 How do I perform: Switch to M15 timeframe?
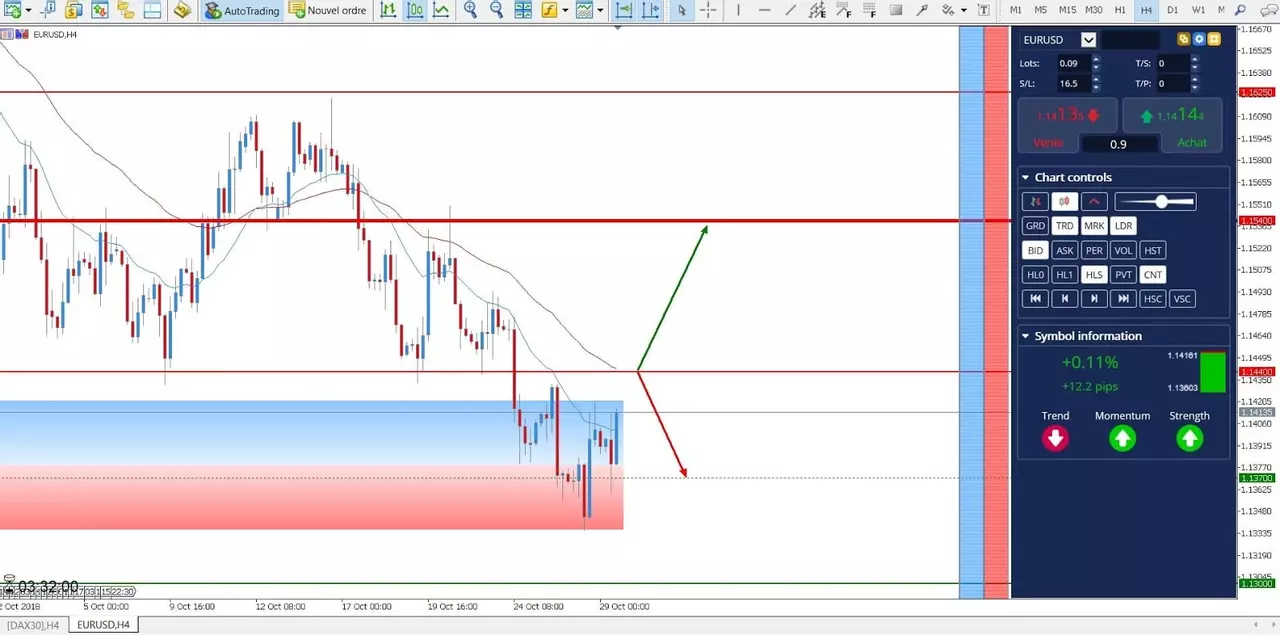[x=1067, y=10]
